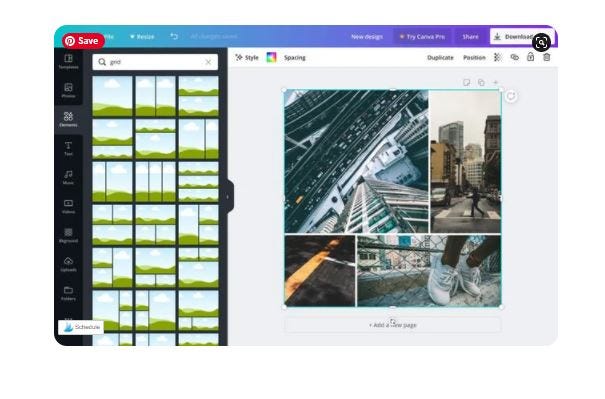Click inside the grid search field

(x=155, y=62)
